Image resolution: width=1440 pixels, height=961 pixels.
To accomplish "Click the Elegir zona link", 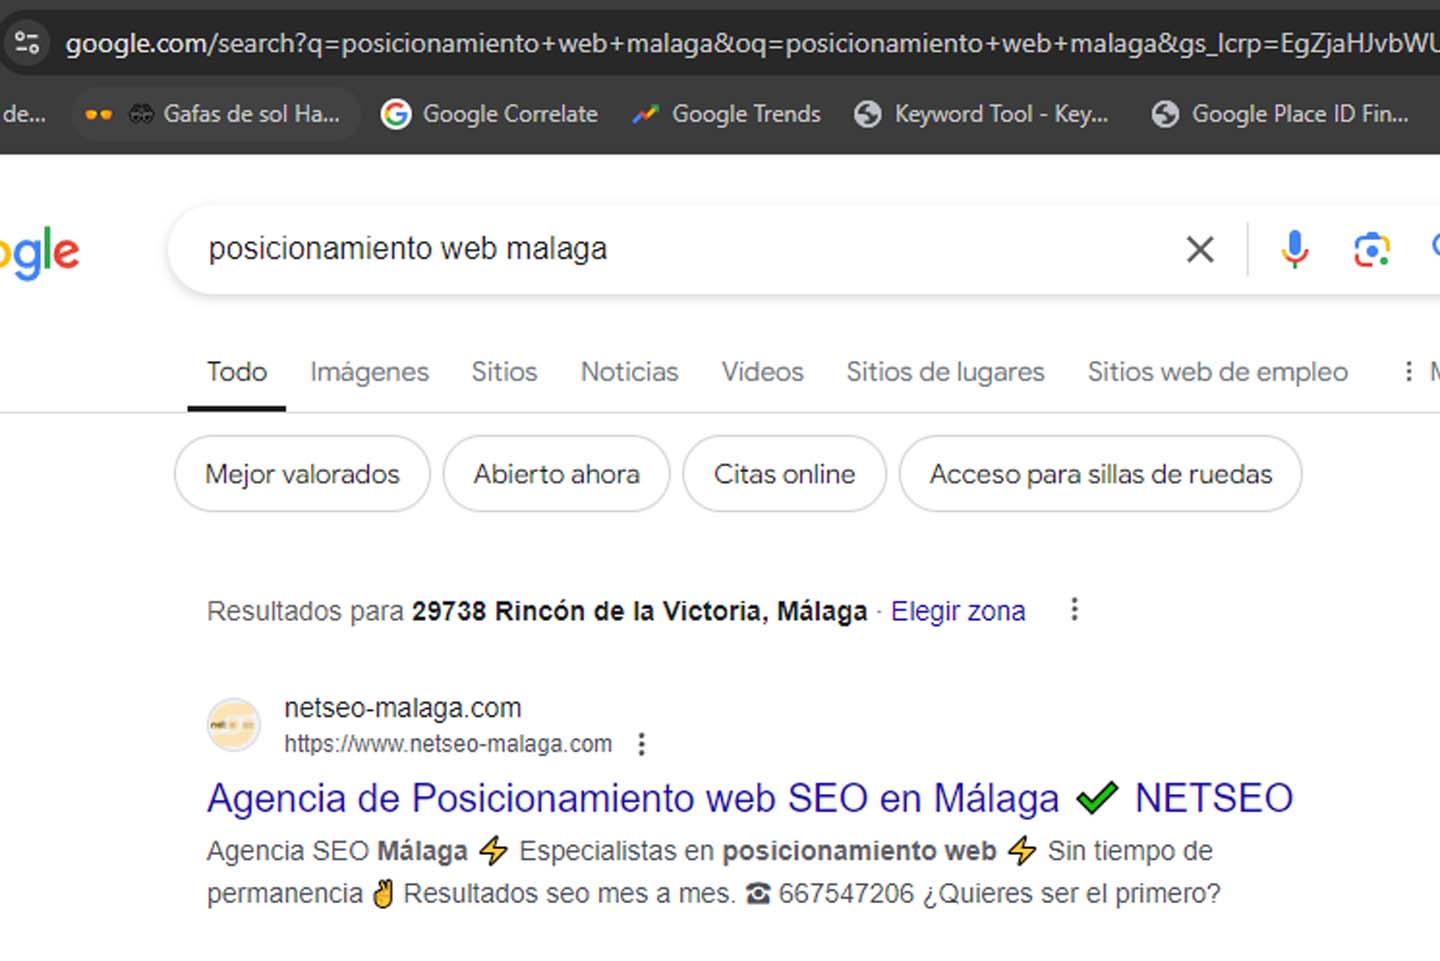I will point(958,611).
